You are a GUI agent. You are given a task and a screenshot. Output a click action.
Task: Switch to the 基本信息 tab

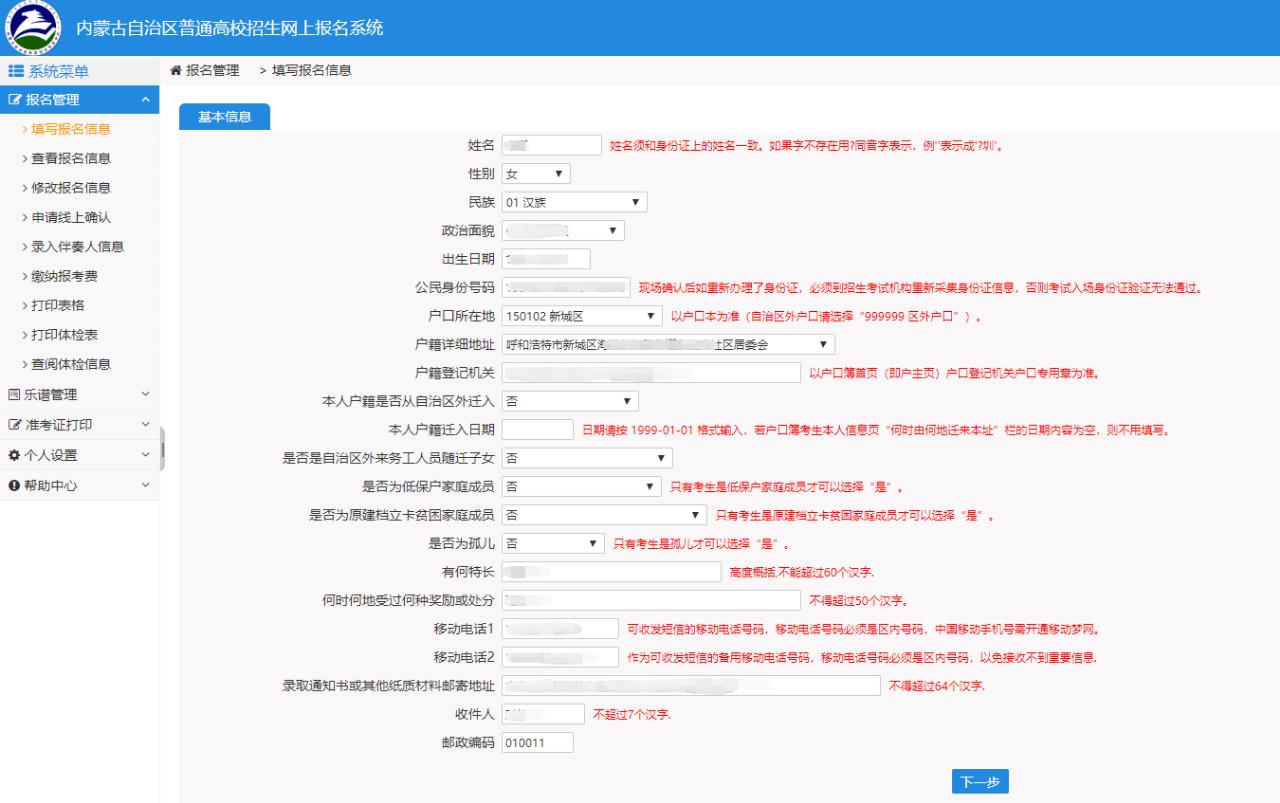pyautogui.click(x=224, y=116)
